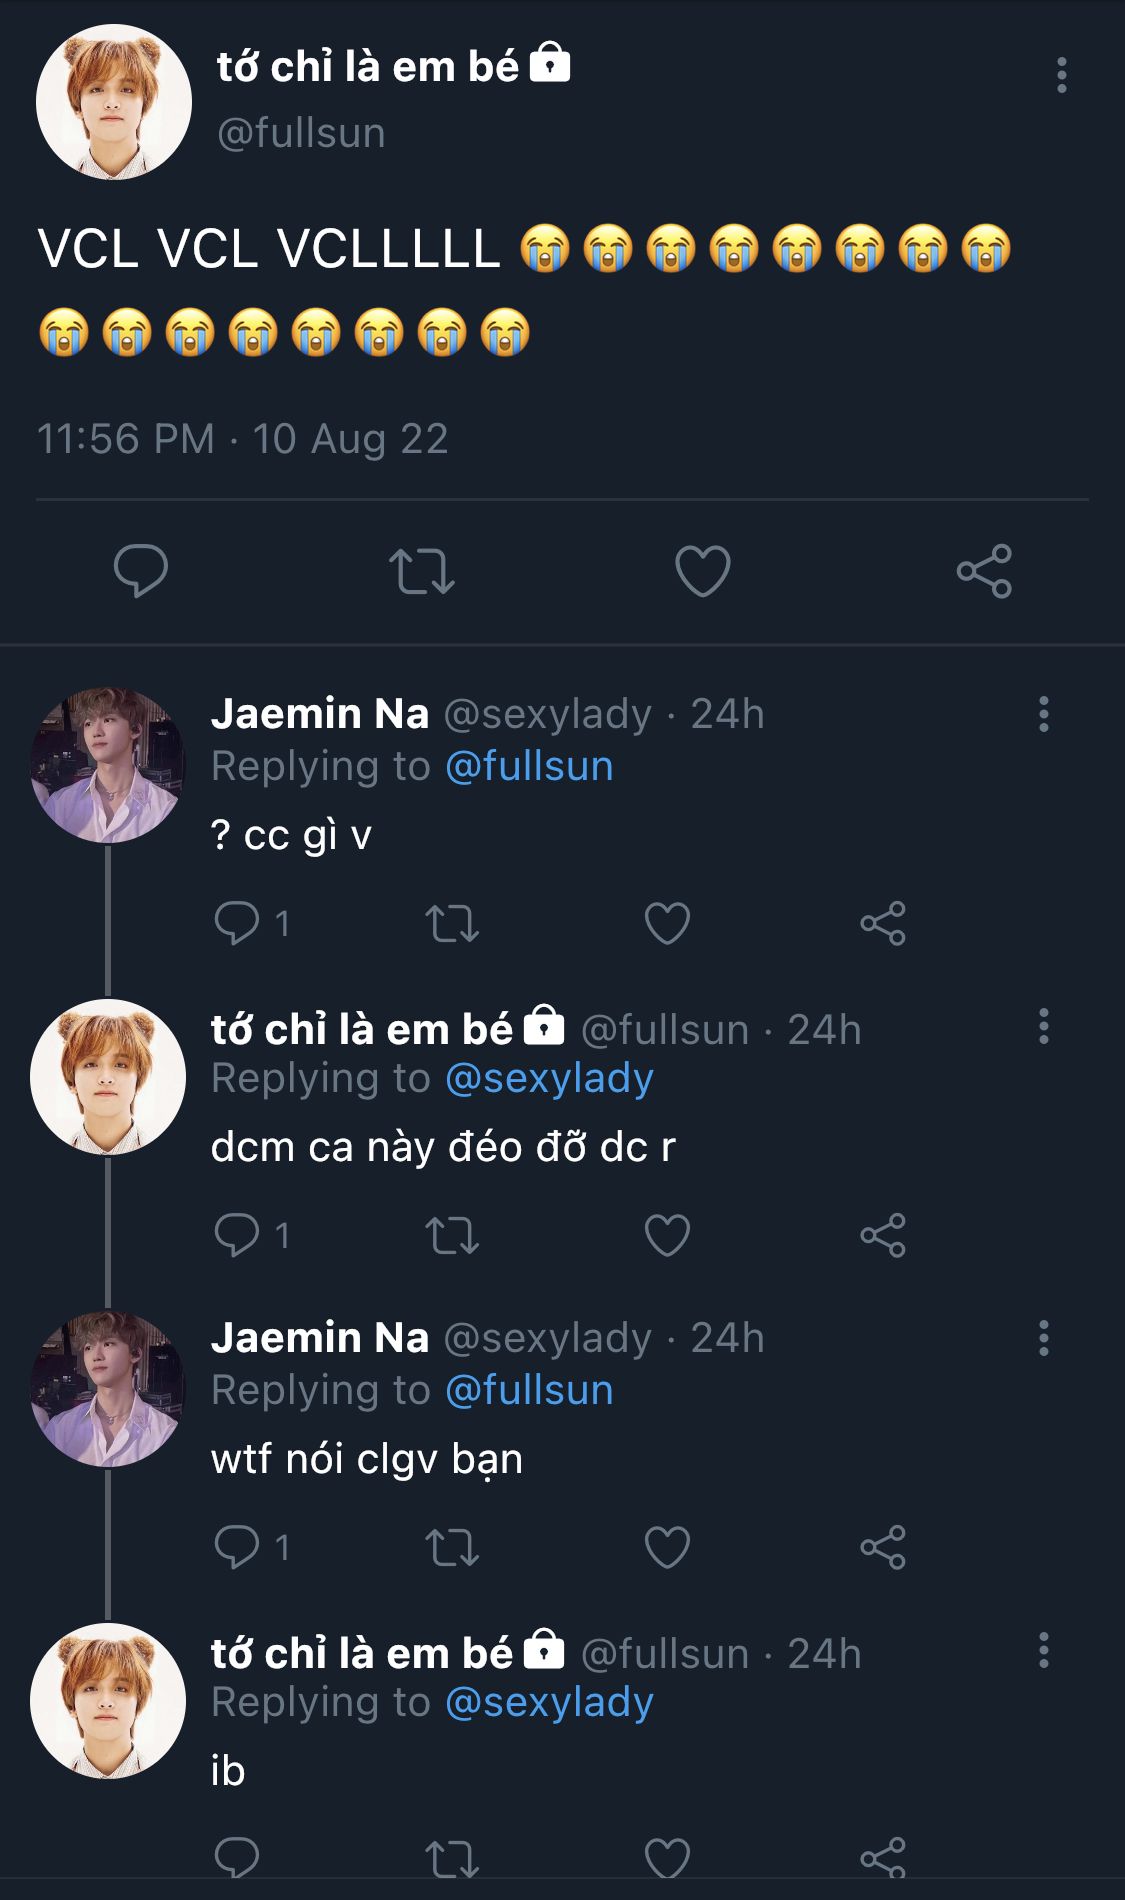Open Jaemin Na's avatar on first reply
The height and width of the screenshot is (1900, 1125).
[x=108, y=765]
